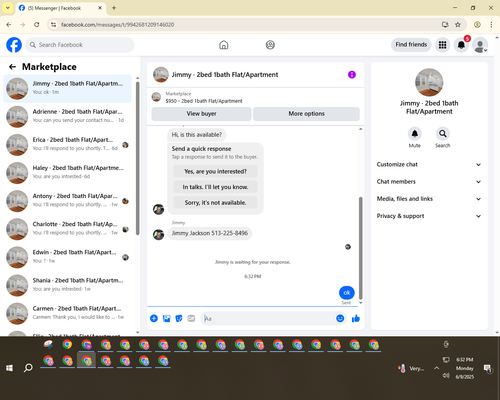
Task: Click the Facebook logo icon
Action: click(14, 45)
